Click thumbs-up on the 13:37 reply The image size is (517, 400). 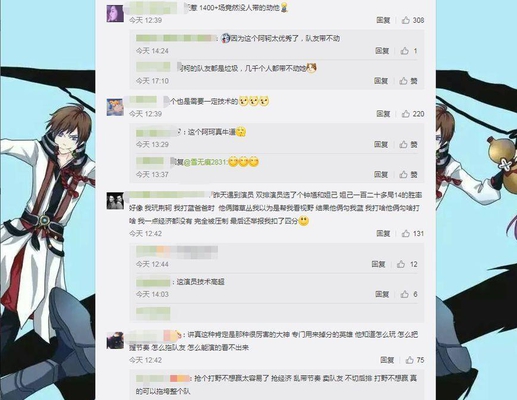404,175
